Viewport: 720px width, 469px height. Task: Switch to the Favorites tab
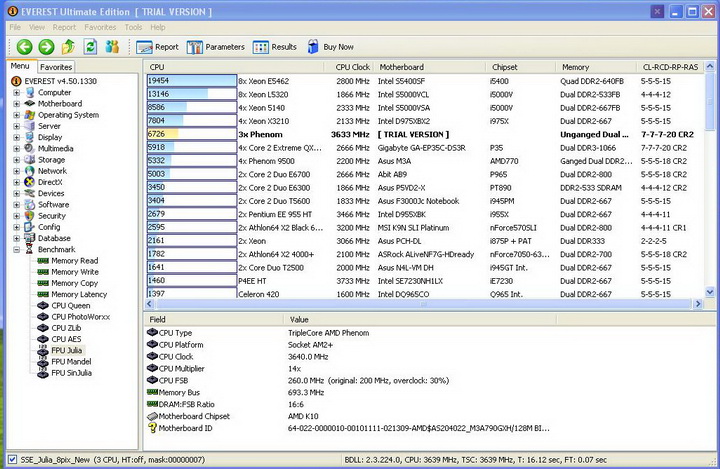pyautogui.click(x=56, y=67)
